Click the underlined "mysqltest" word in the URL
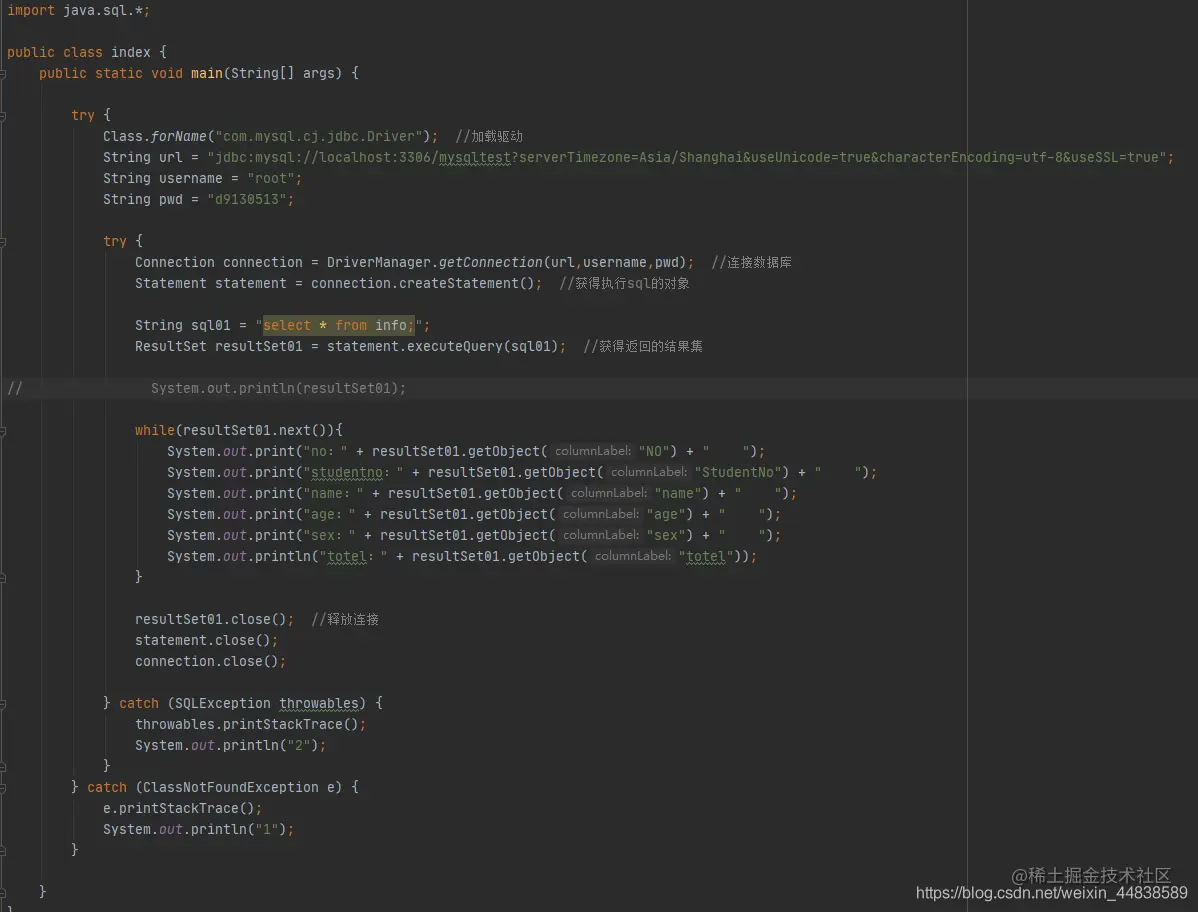 [x=474, y=157]
